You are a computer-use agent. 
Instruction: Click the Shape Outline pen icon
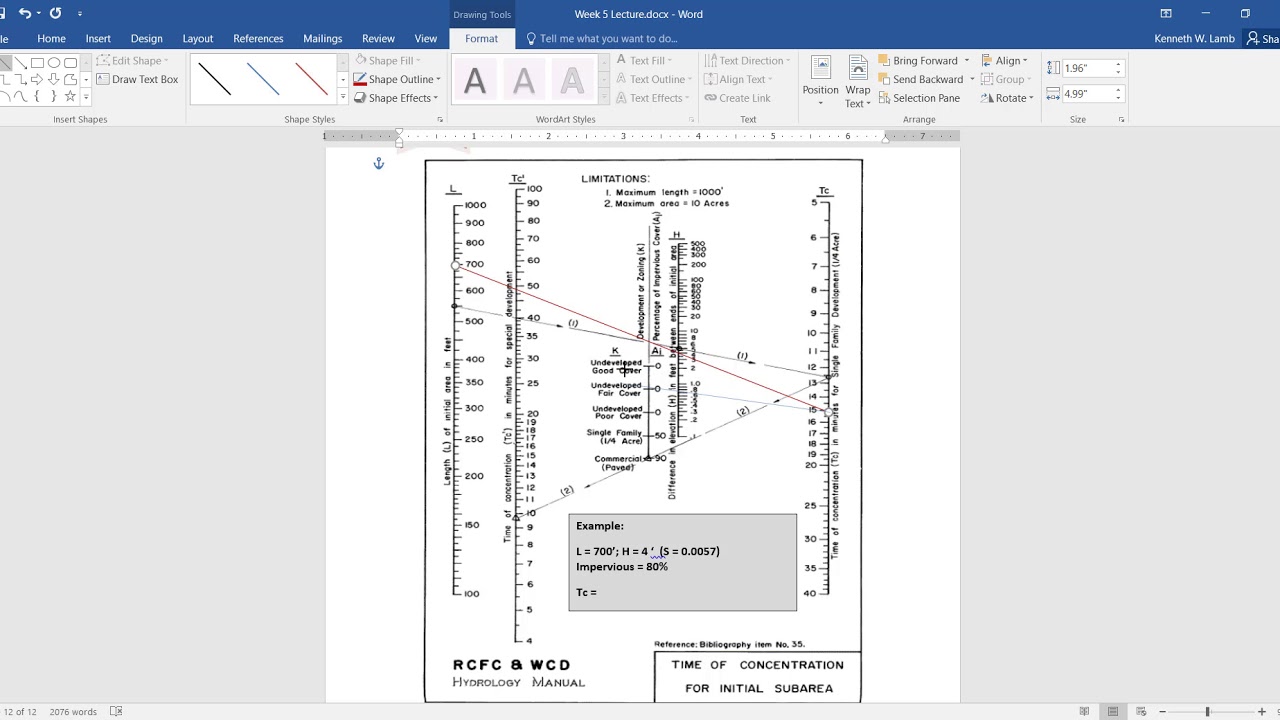pos(360,79)
